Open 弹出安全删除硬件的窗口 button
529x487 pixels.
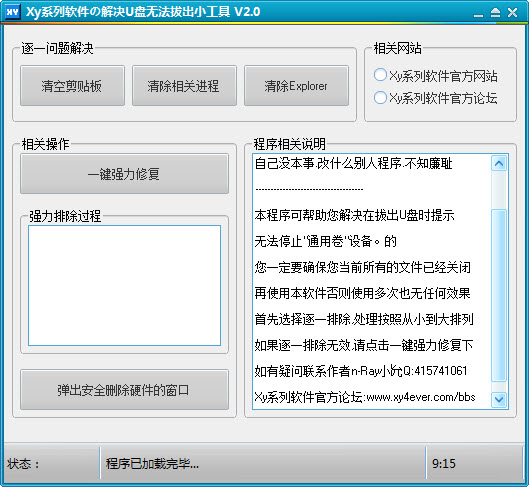pyautogui.click(x=124, y=390)
